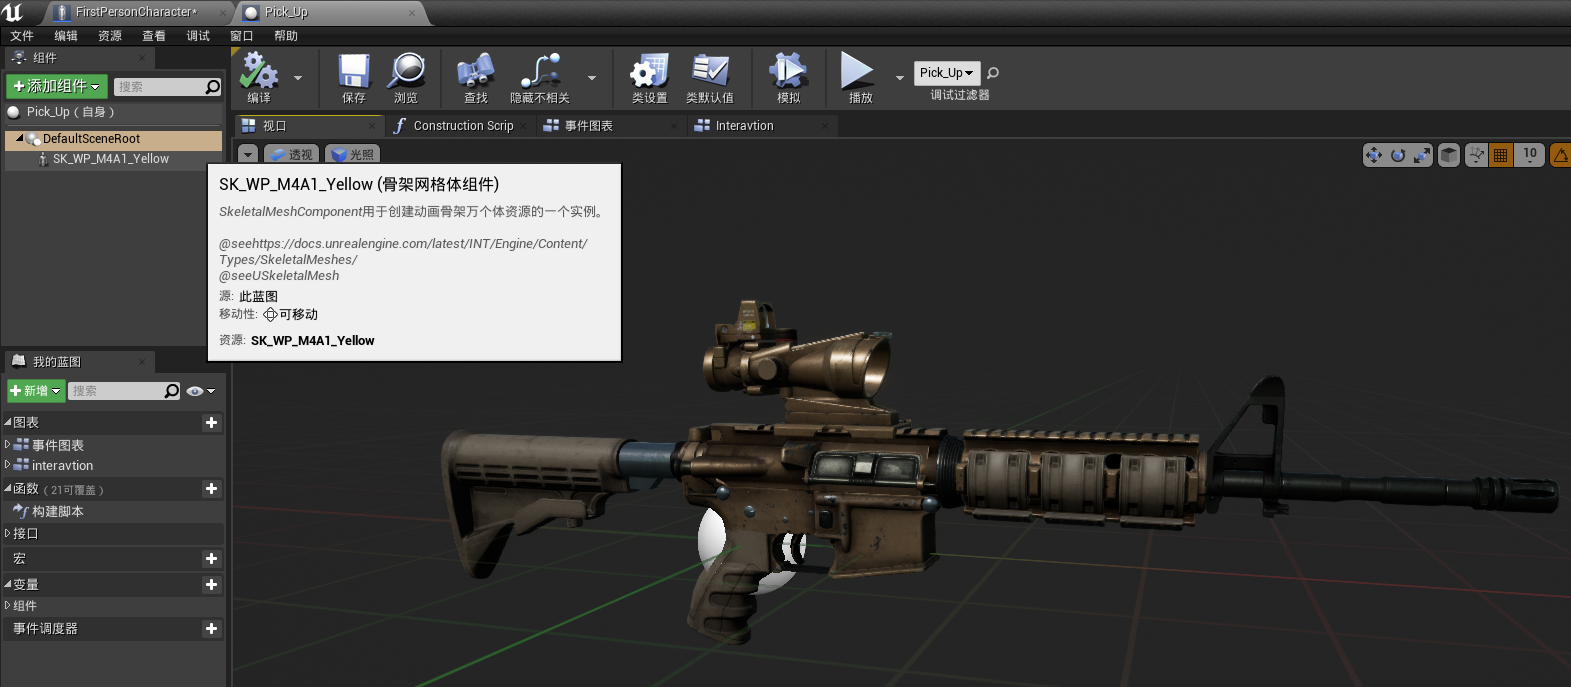Open the 帮助 help menu
This screenshot has height=687, width=1571.
286,36
